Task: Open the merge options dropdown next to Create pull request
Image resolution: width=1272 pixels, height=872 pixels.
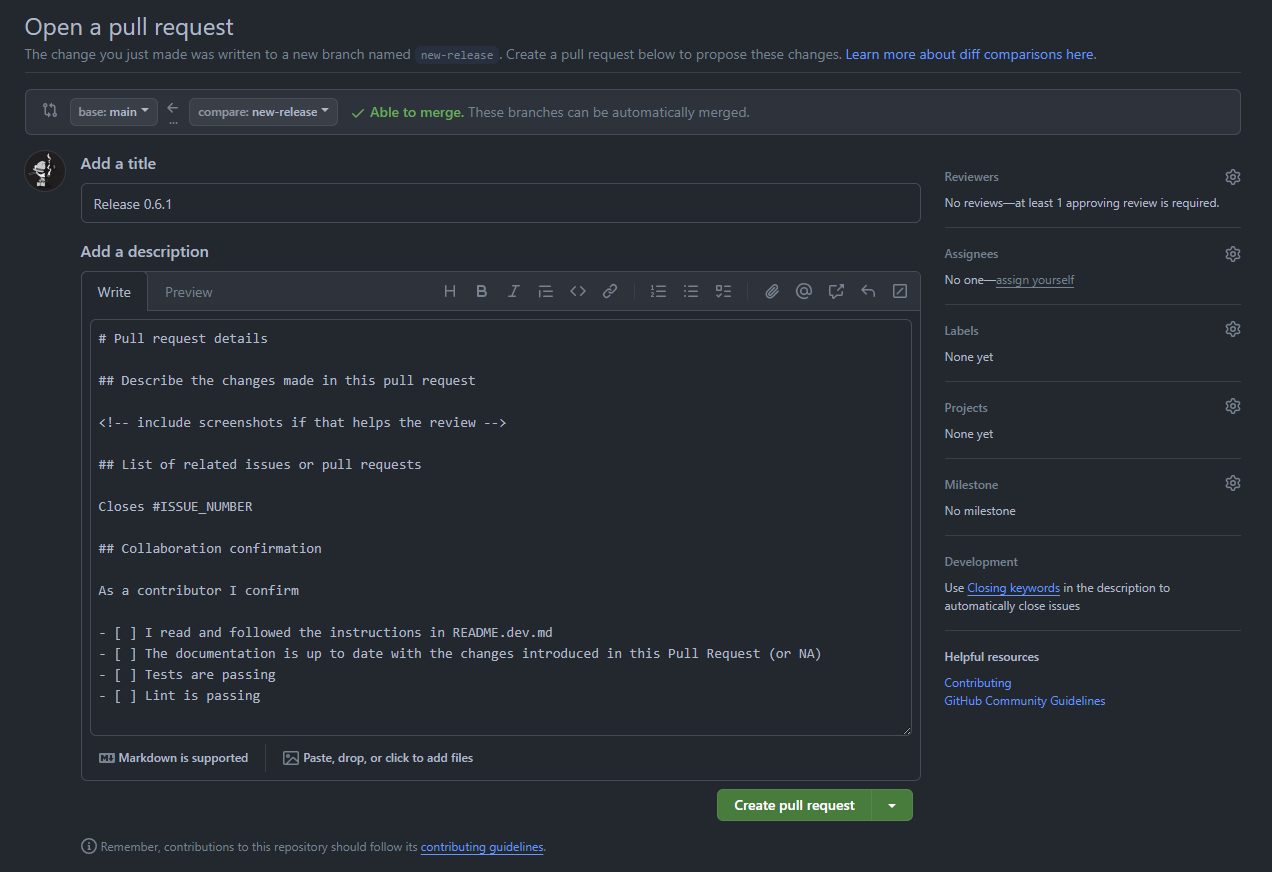Action: point(891,805)
